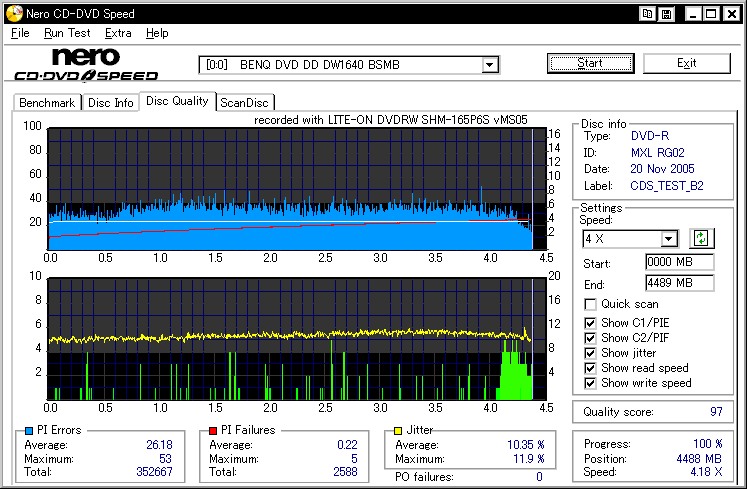Minimize the Nero CD-DVD Speed window
Image resolution: width=747 pixels, height=489 pixels.
[x=693, y=14]
